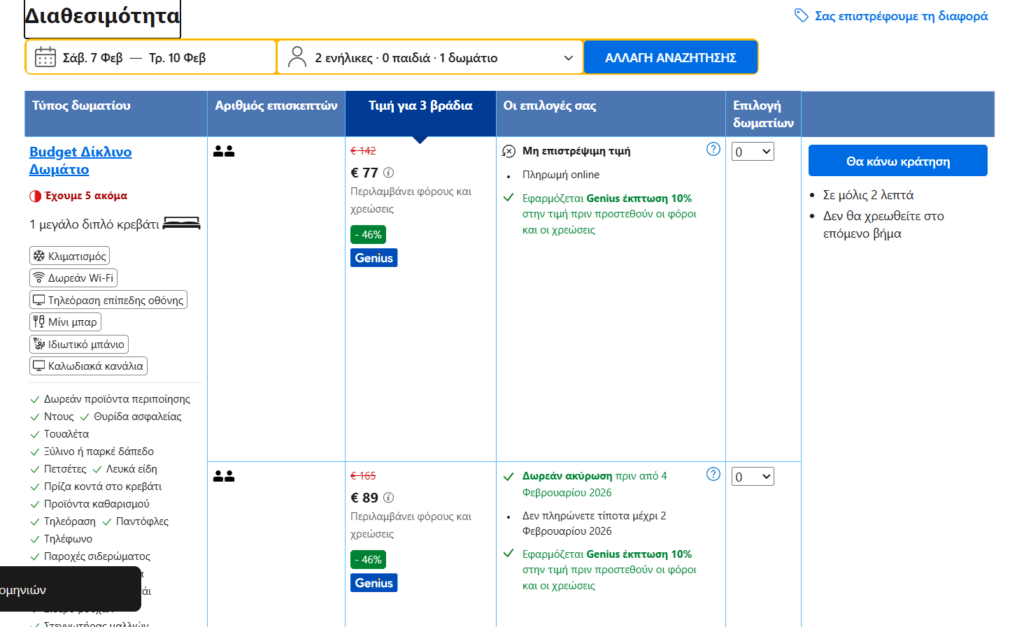Click info icon next to € 77 price
The width and height of the screenshot is (1024, 627).
coord(389,173)
